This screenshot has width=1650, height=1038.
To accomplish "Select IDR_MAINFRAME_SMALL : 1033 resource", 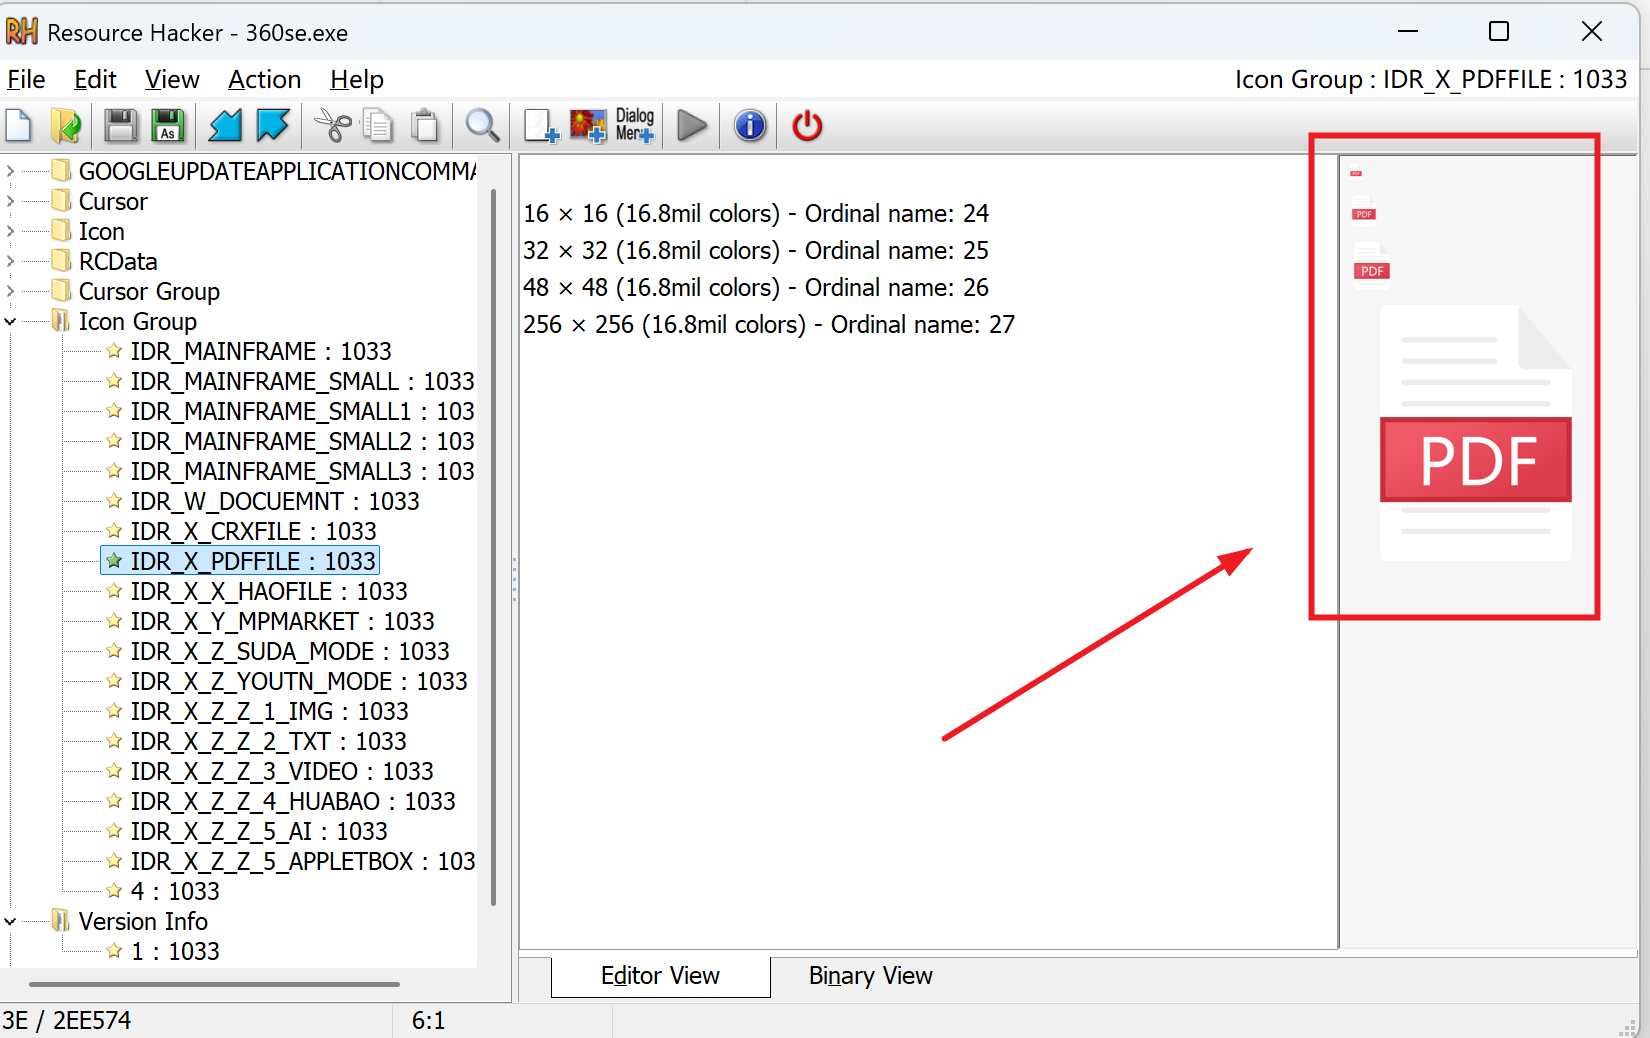I will [x=302, y=381].
